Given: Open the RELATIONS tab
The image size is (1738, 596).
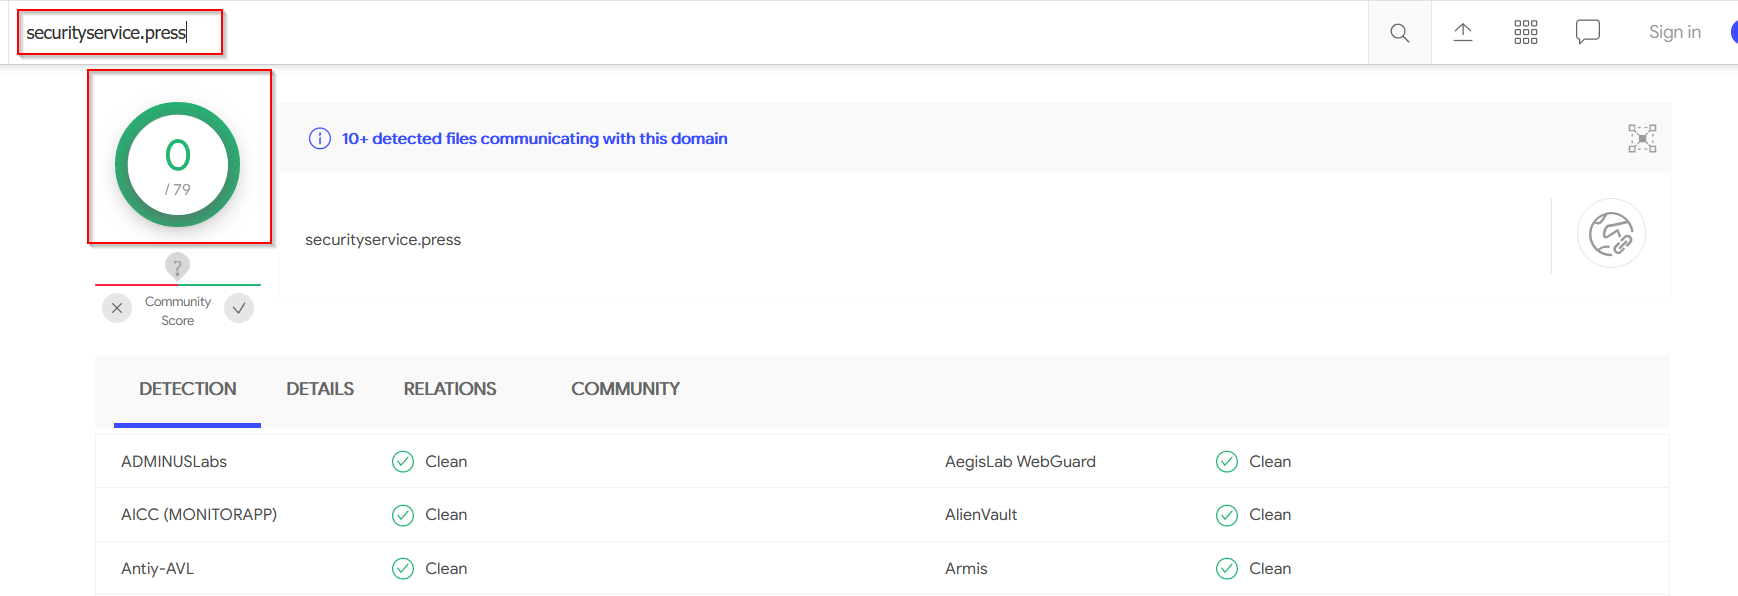Looking at the screenshot, I should click(x=450, y=389).
